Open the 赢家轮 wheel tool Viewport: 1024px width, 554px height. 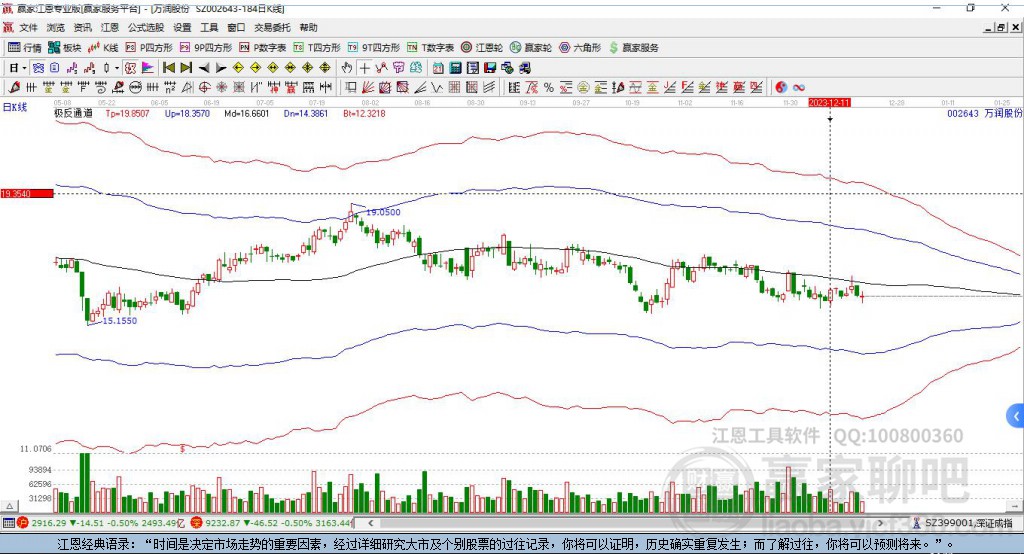tap(531, 48)
